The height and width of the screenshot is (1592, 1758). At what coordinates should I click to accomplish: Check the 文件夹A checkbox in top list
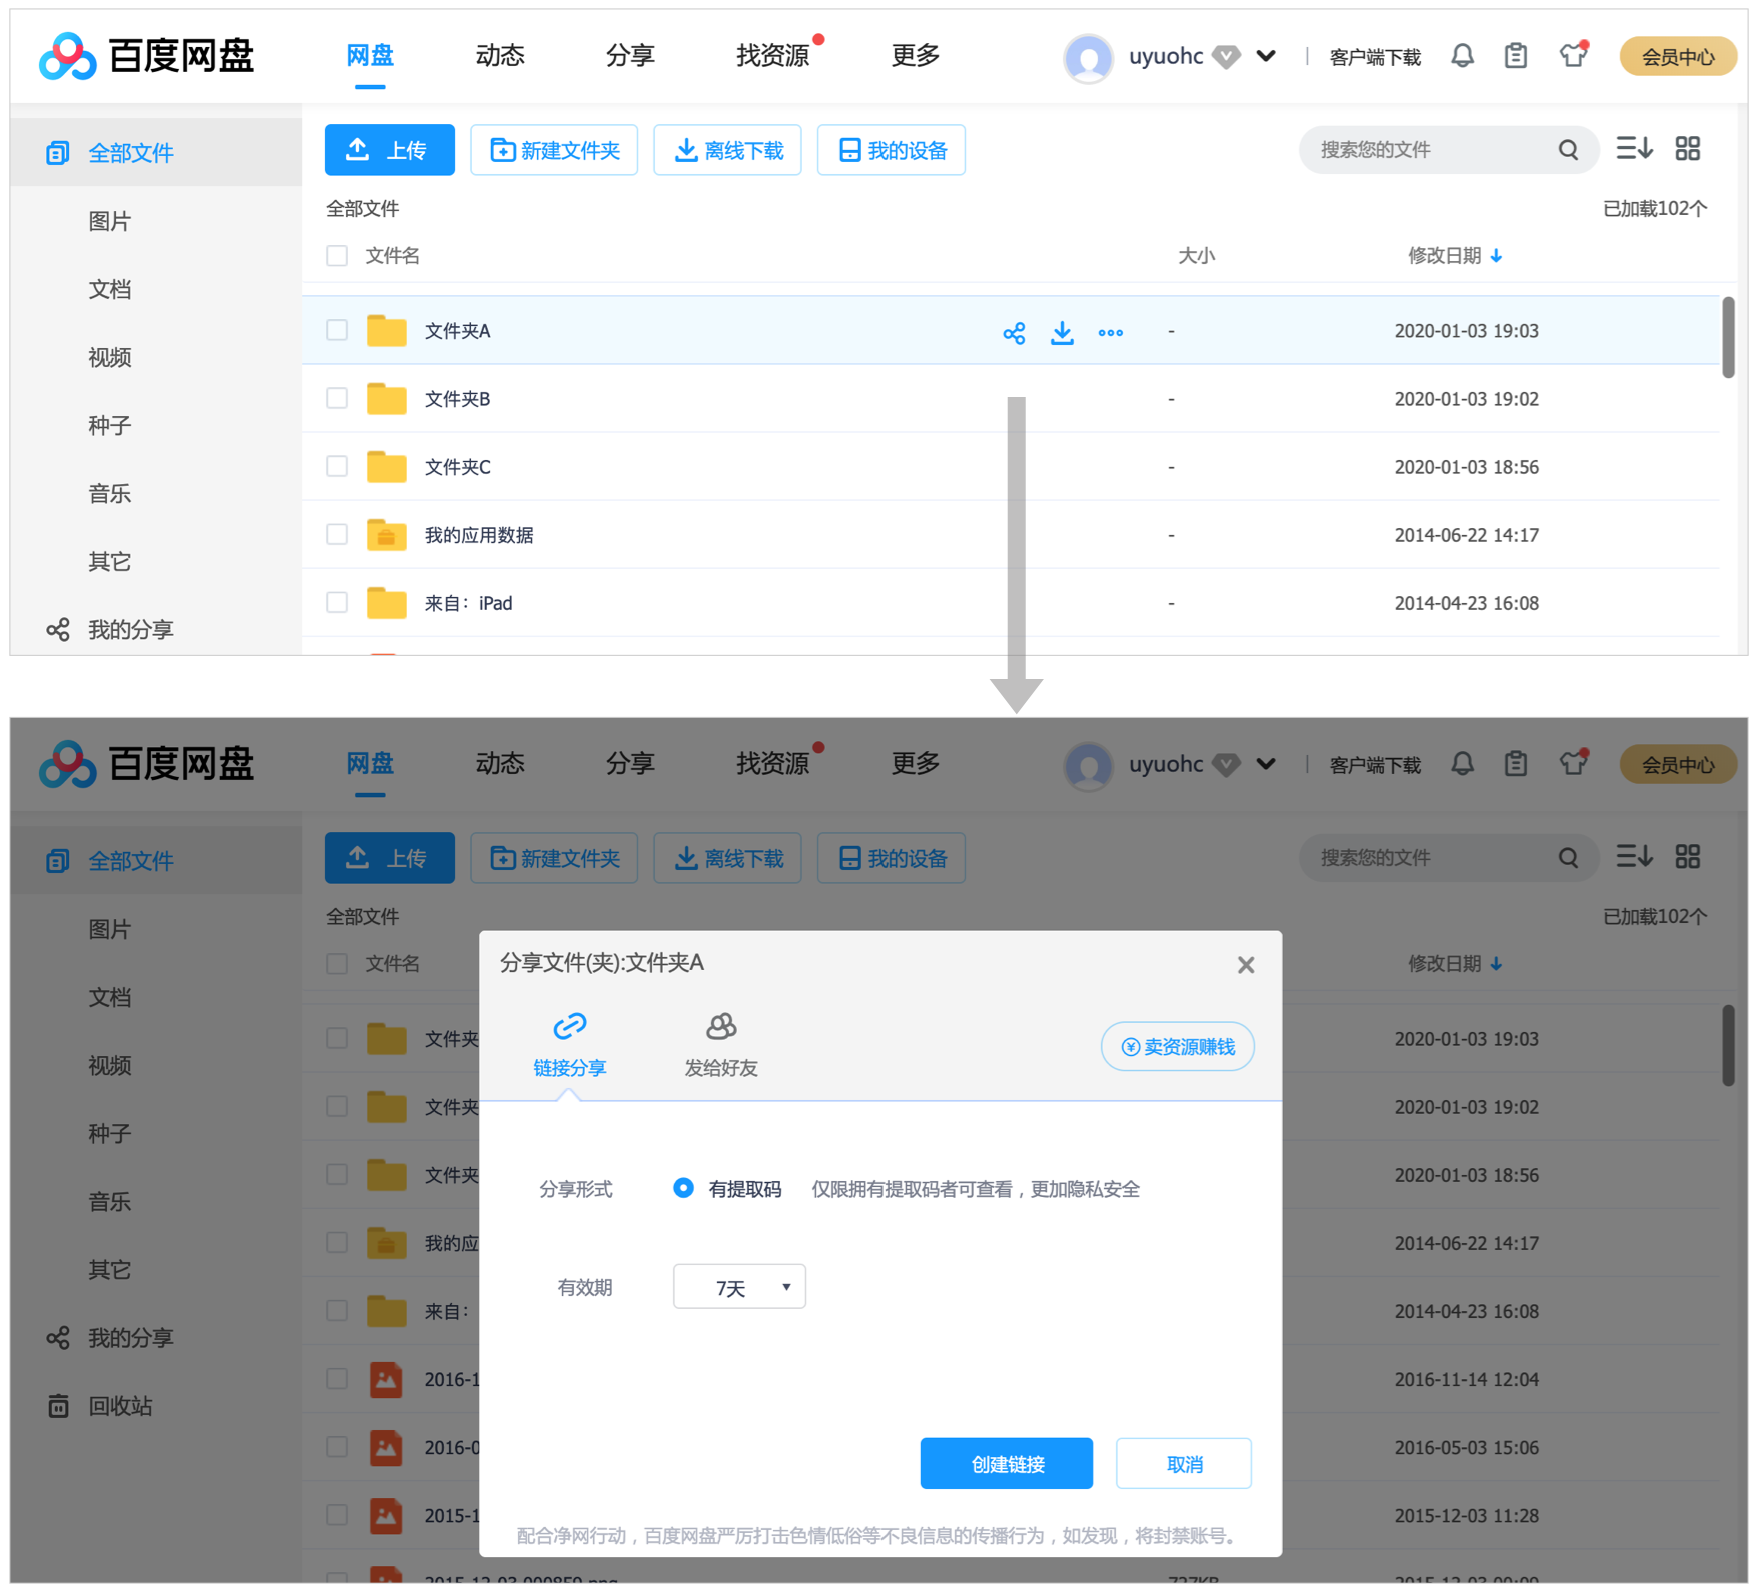coord(337,330)
